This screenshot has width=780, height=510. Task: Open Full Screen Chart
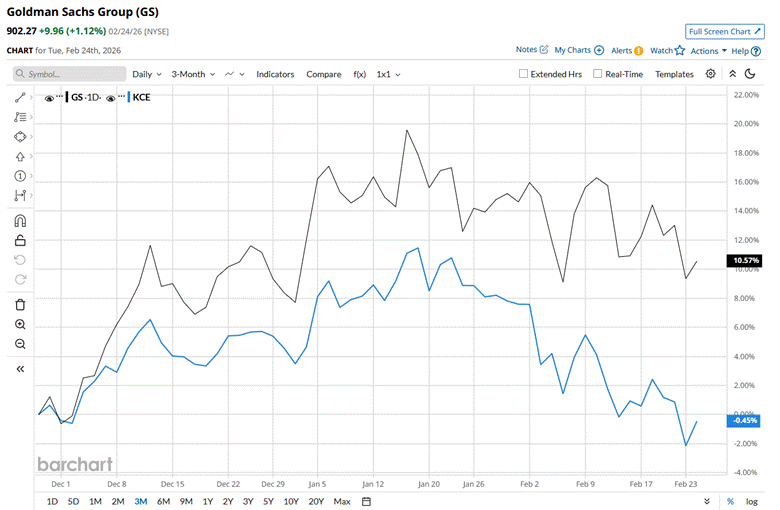point(725,31)
